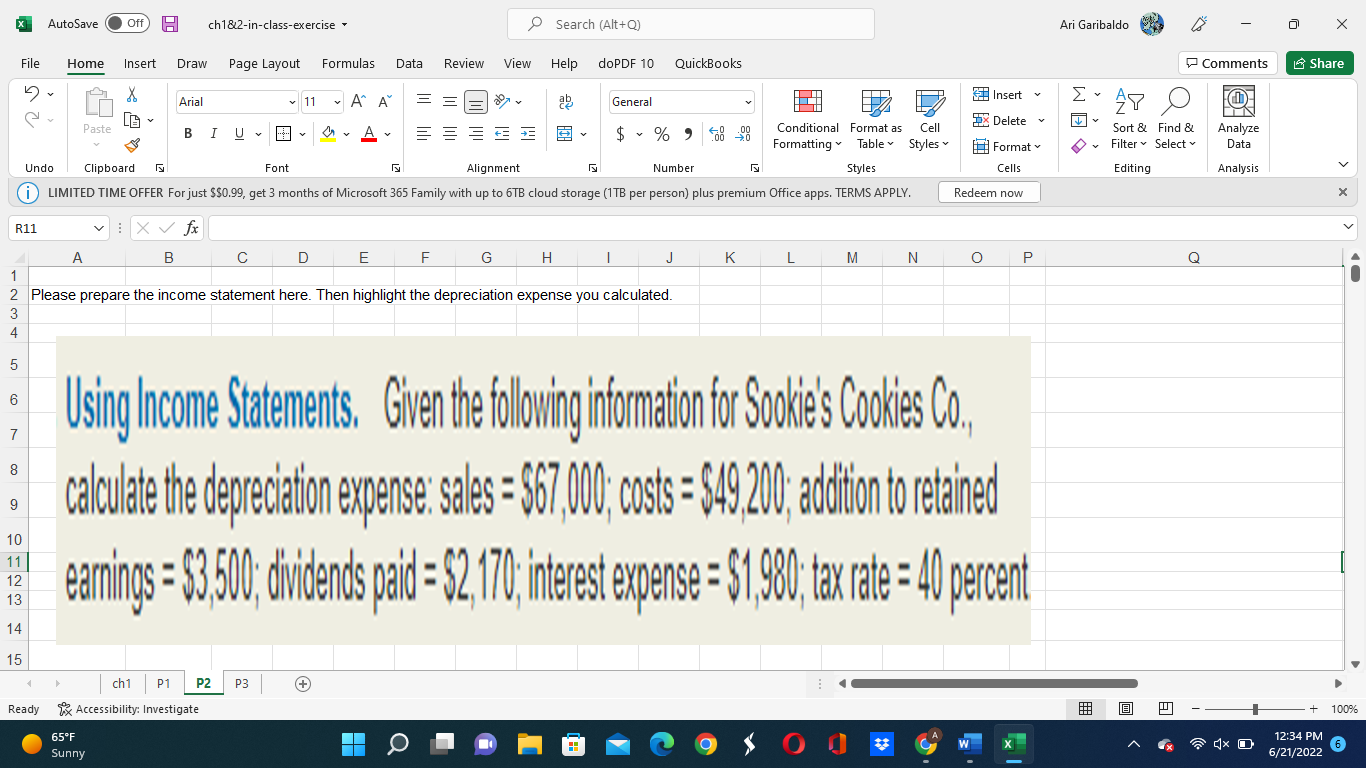1366x768 pixels.
Task: Click the Cut scissors icon
Action: (132, 96)
